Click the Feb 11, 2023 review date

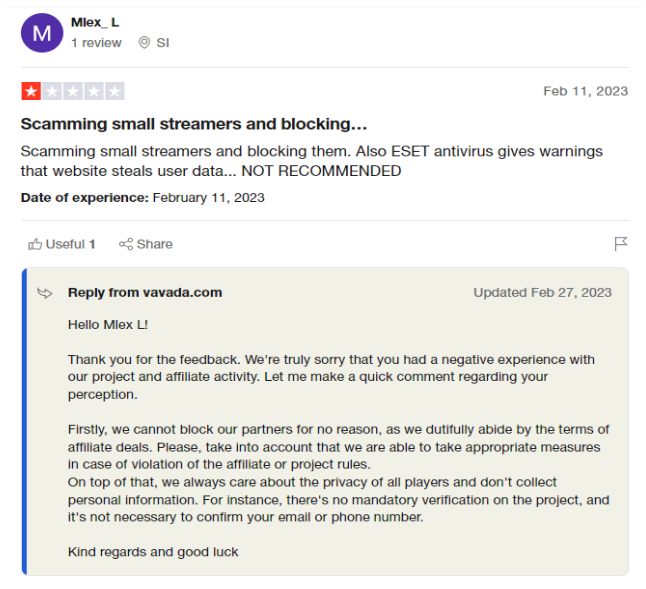pyautogui.click(x=585, y=91)
